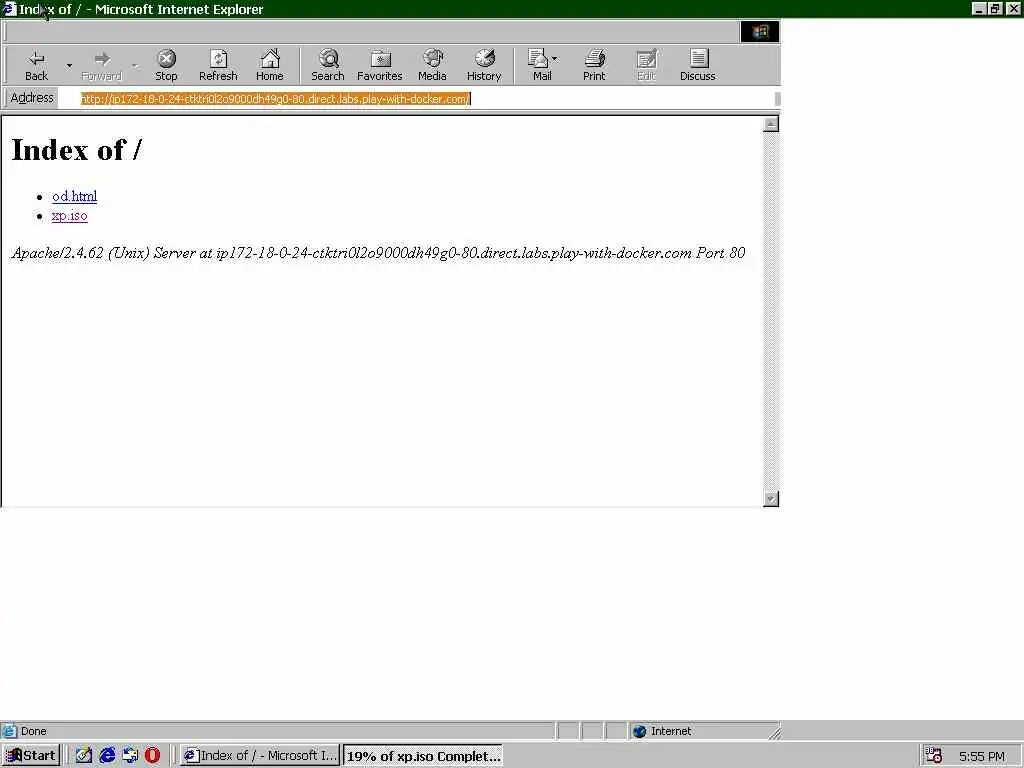Click the IE title bar icon

coord(9,9)
